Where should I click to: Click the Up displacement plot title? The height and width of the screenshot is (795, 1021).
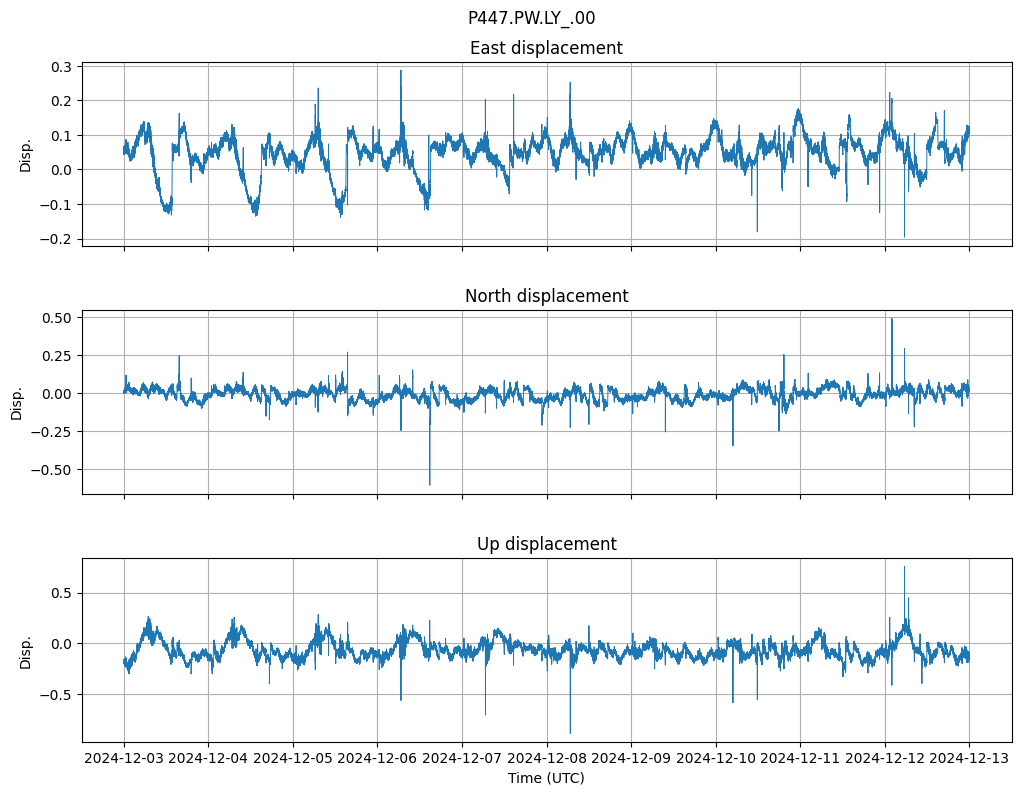click(546, 544)
